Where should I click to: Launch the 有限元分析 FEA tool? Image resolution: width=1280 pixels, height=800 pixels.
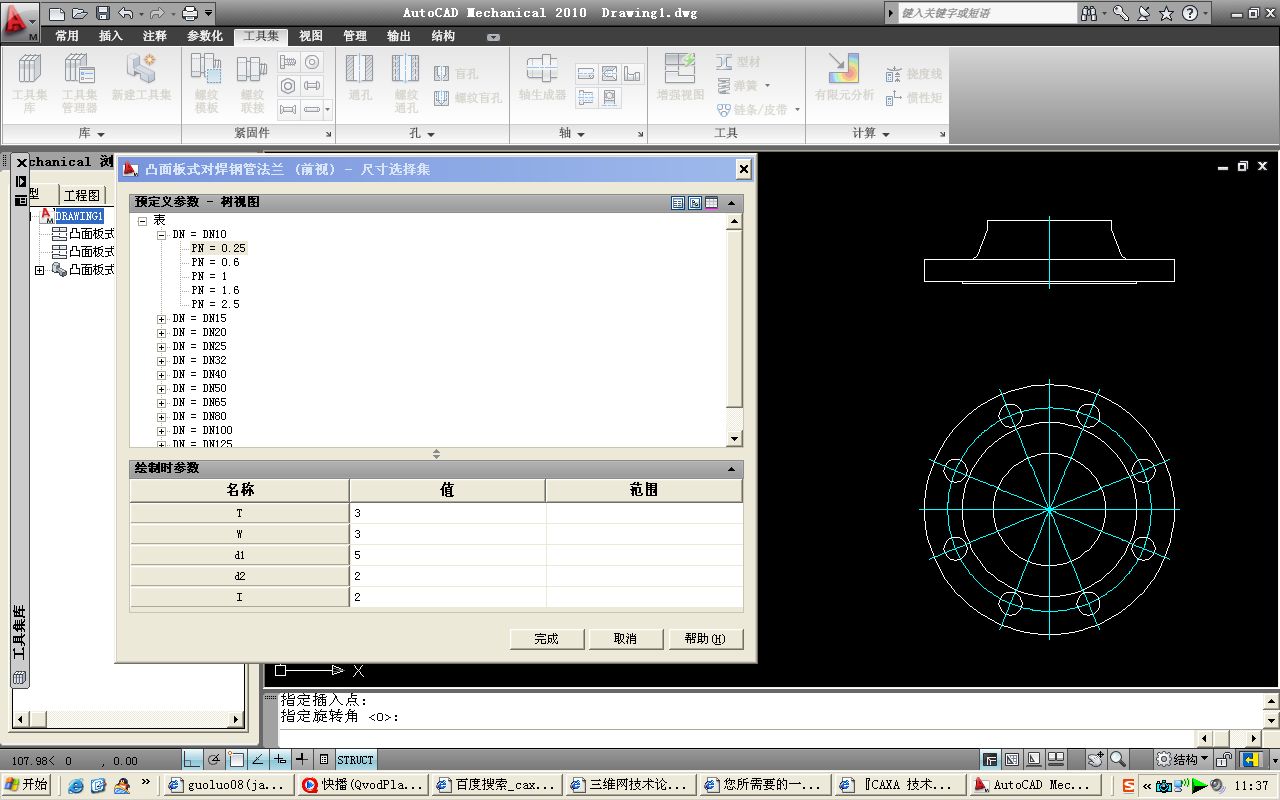(x=843, y=80)
